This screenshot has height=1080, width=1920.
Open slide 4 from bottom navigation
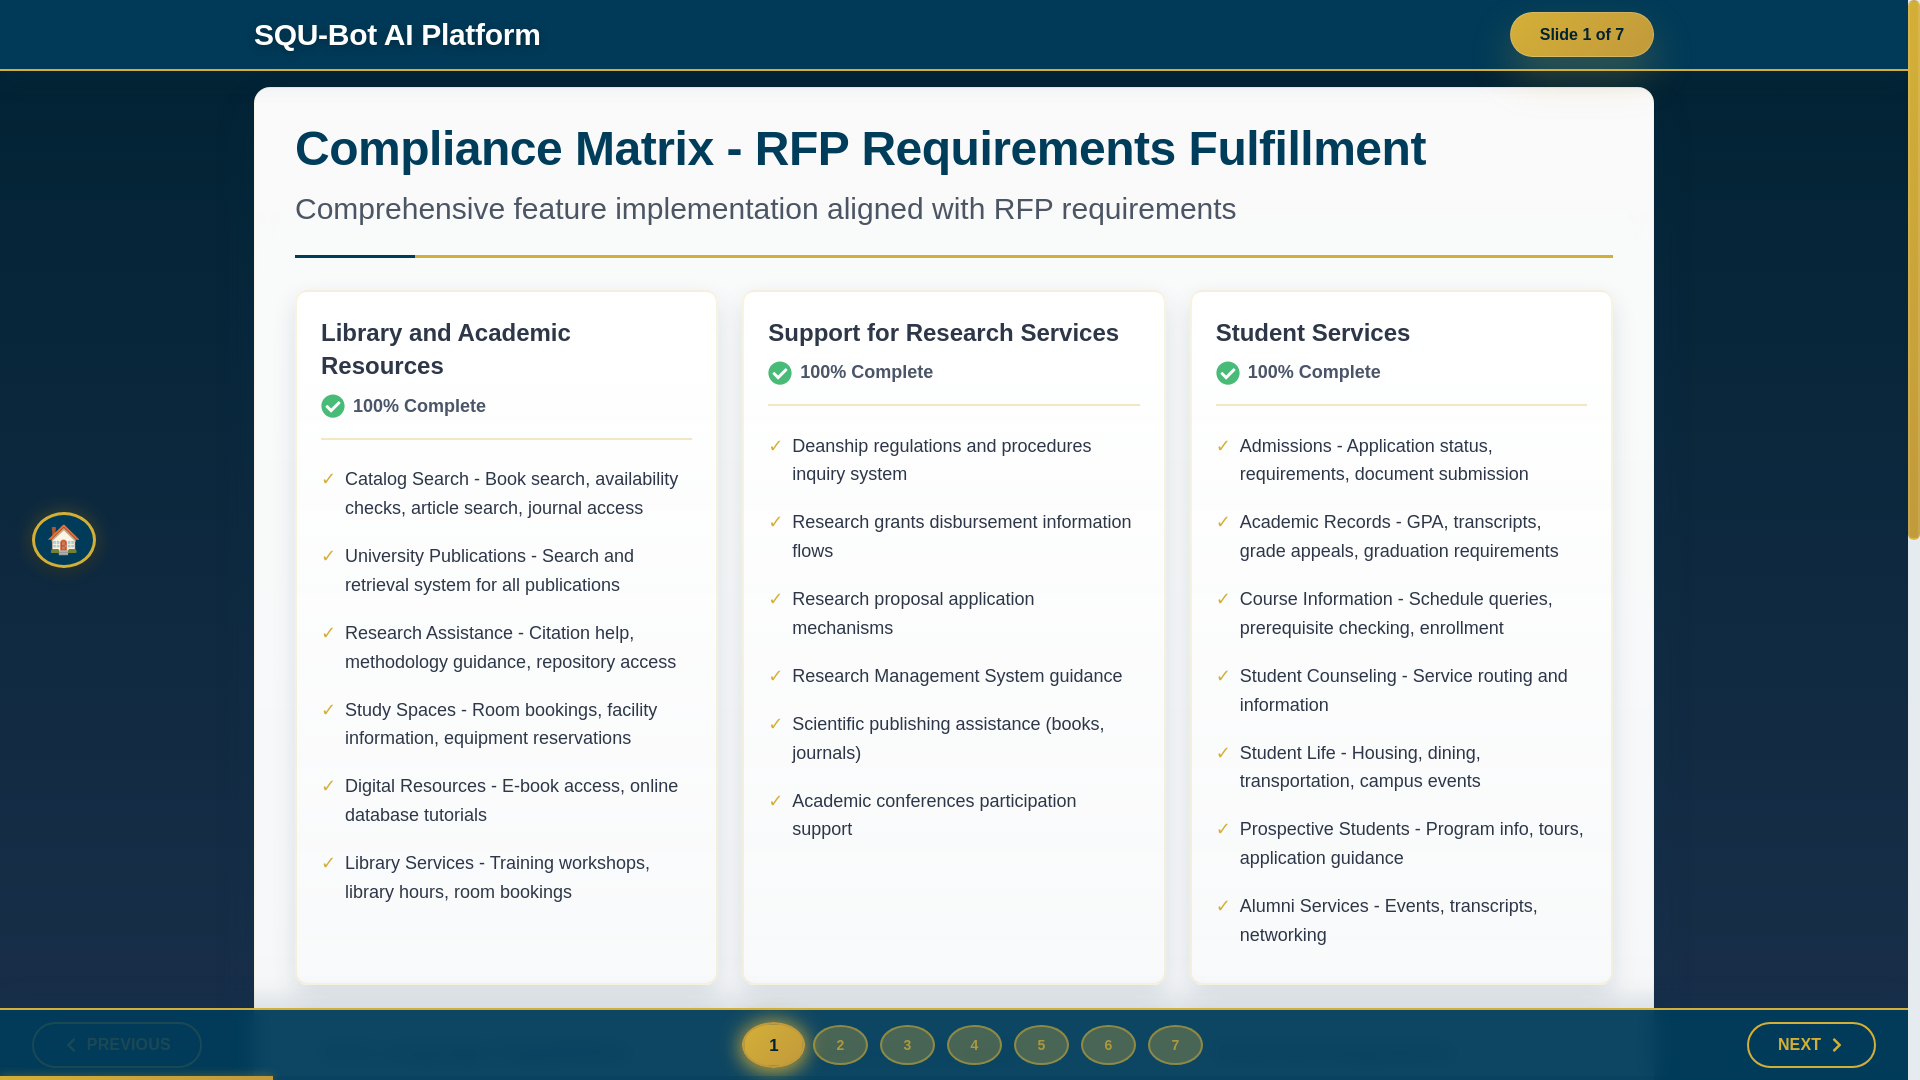tap(974, 1045)
